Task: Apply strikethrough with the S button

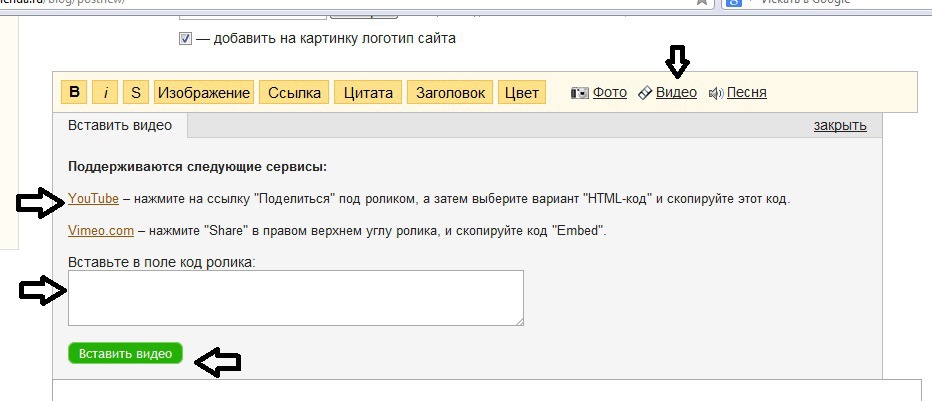Action: pos(136,93)
